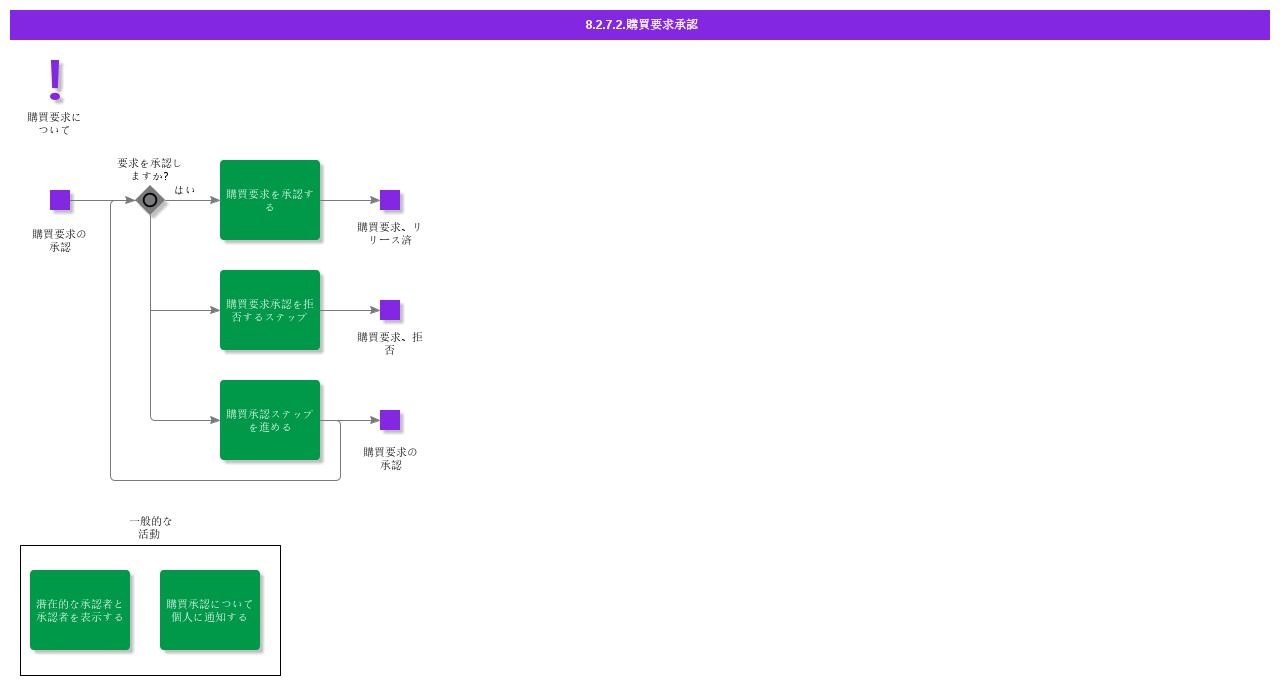The width and height of the screenshot is (1280, 685).
Task: Open the 購買承認について個人に通知する activity
Action: [x=210, y=610]
